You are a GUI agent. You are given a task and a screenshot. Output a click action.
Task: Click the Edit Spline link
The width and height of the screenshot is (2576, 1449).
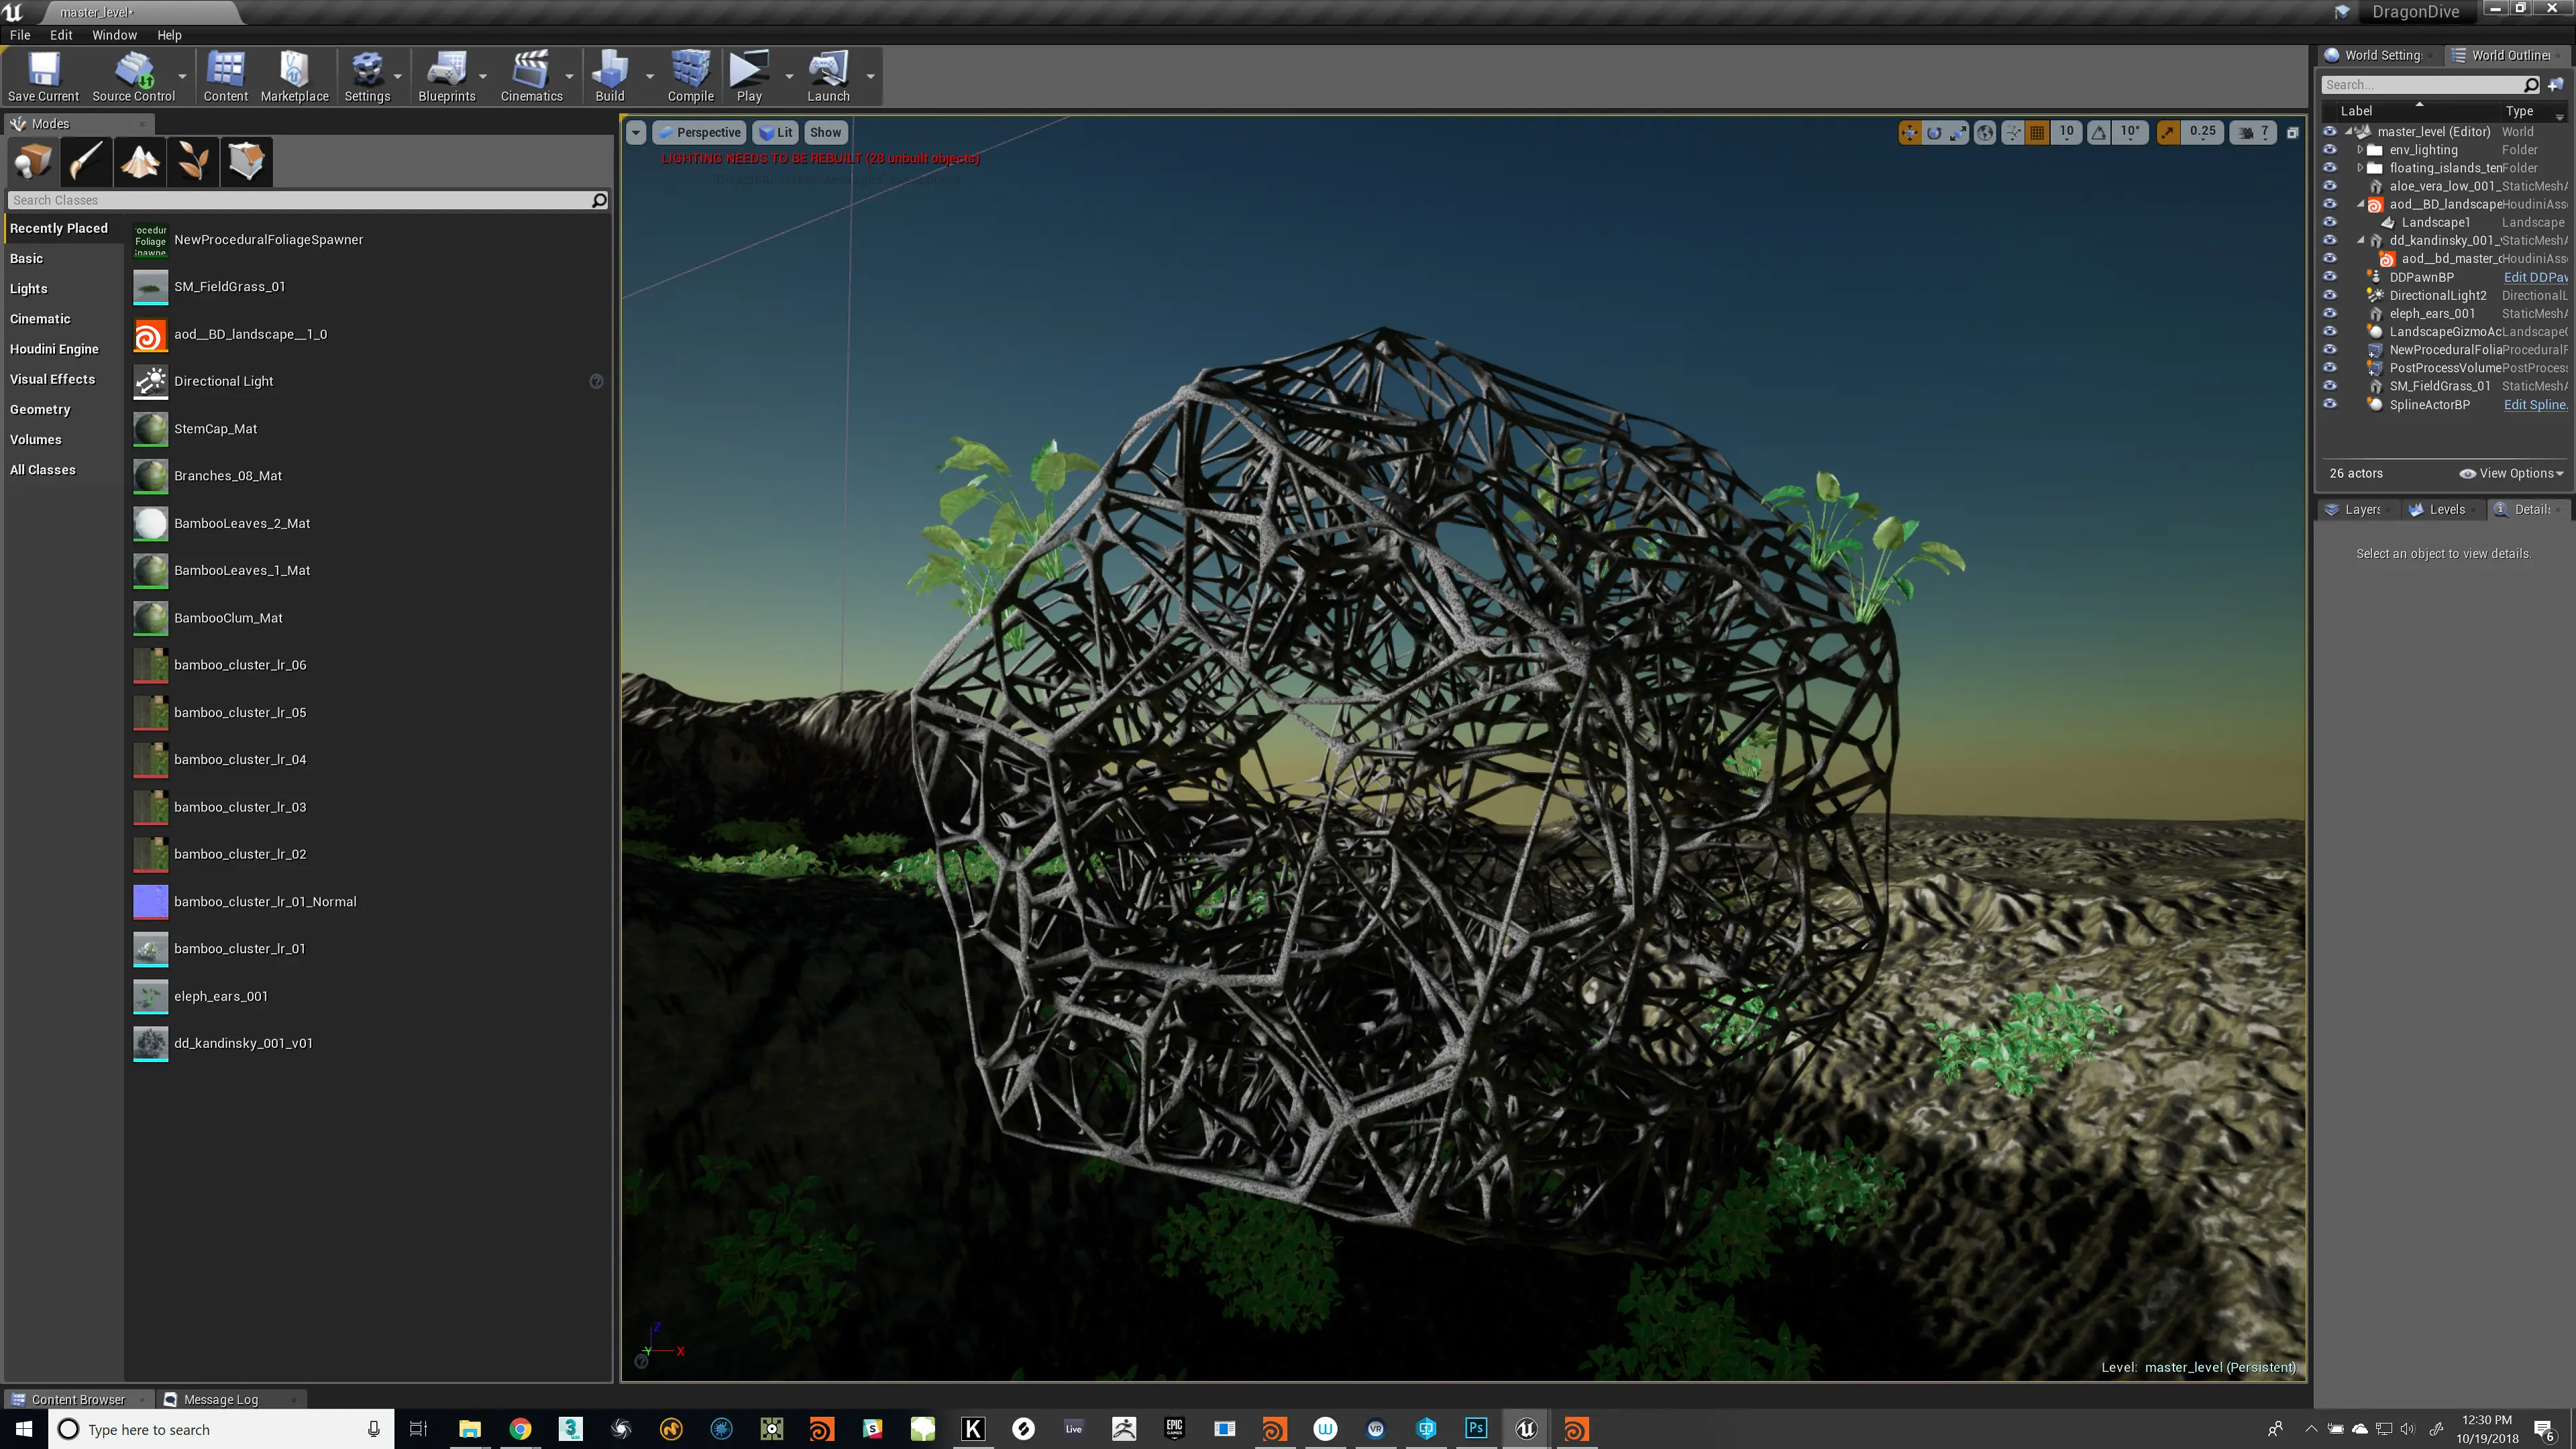click(x=2535, y=404)
